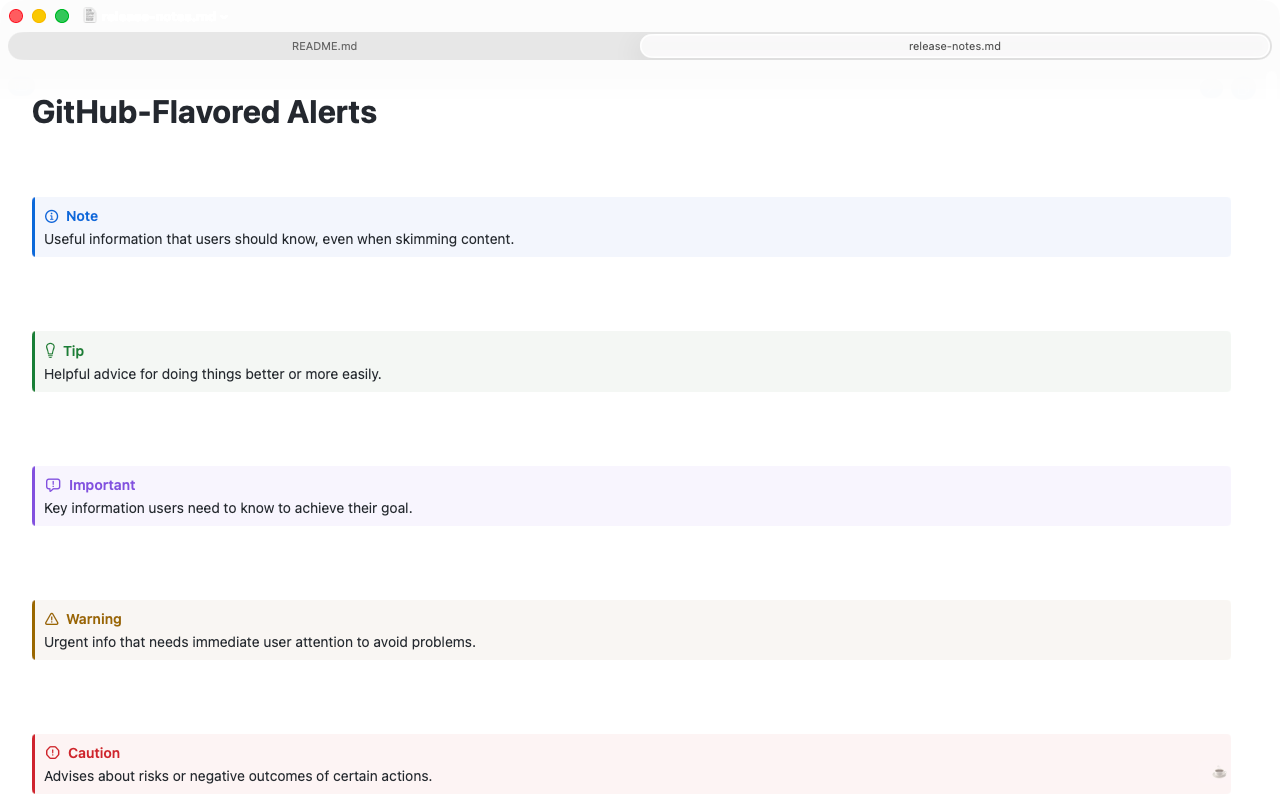
Task: Click the red Caution alert title
Action: click(x=94, y=753)
